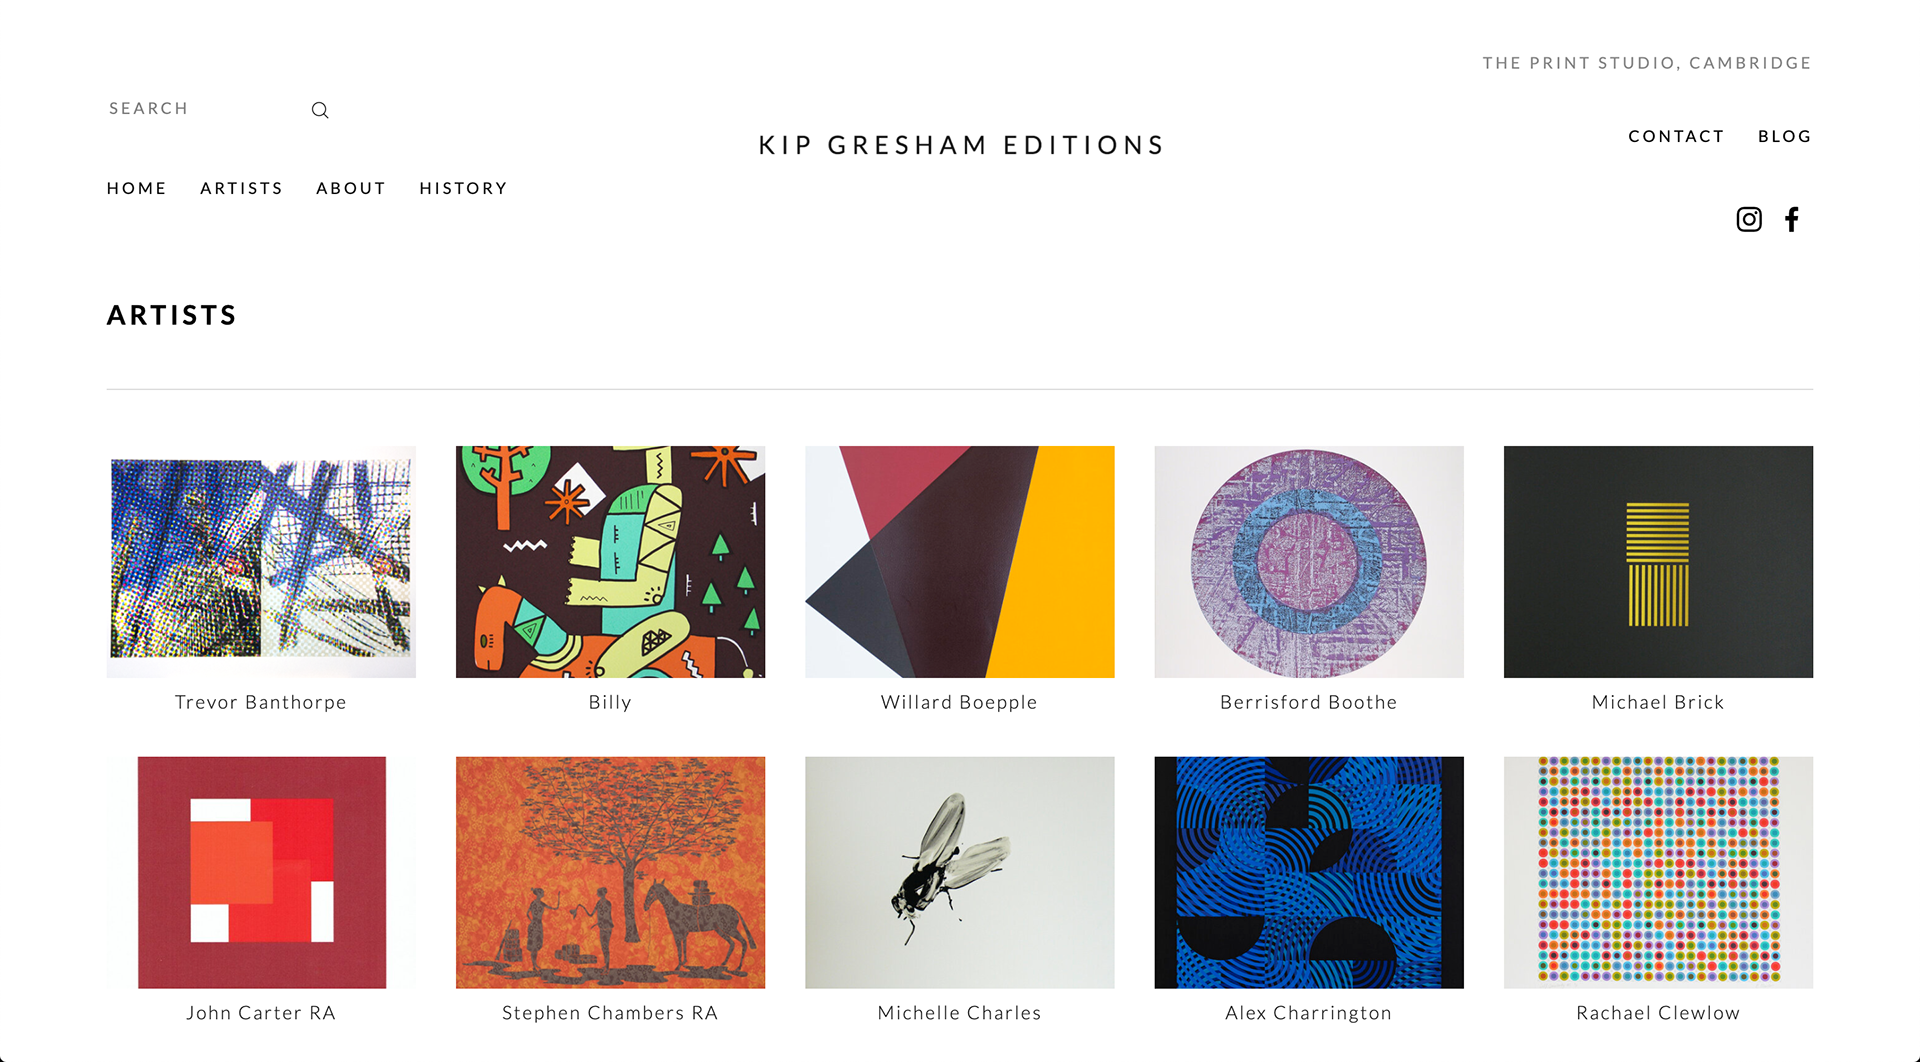
Task: Open Billy's artist thumbnail
Action: coord(610,562)
